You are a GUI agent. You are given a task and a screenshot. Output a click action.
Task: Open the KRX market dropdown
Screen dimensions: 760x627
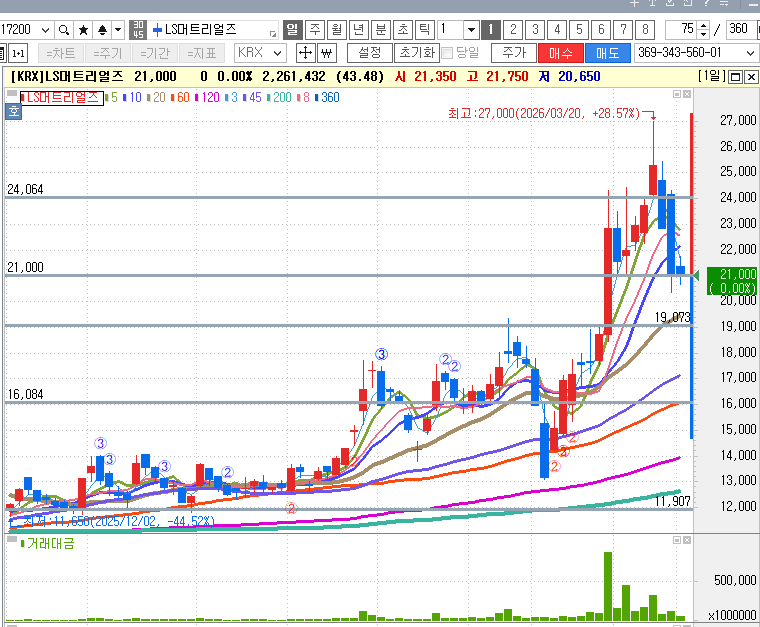tap(277, 53)
